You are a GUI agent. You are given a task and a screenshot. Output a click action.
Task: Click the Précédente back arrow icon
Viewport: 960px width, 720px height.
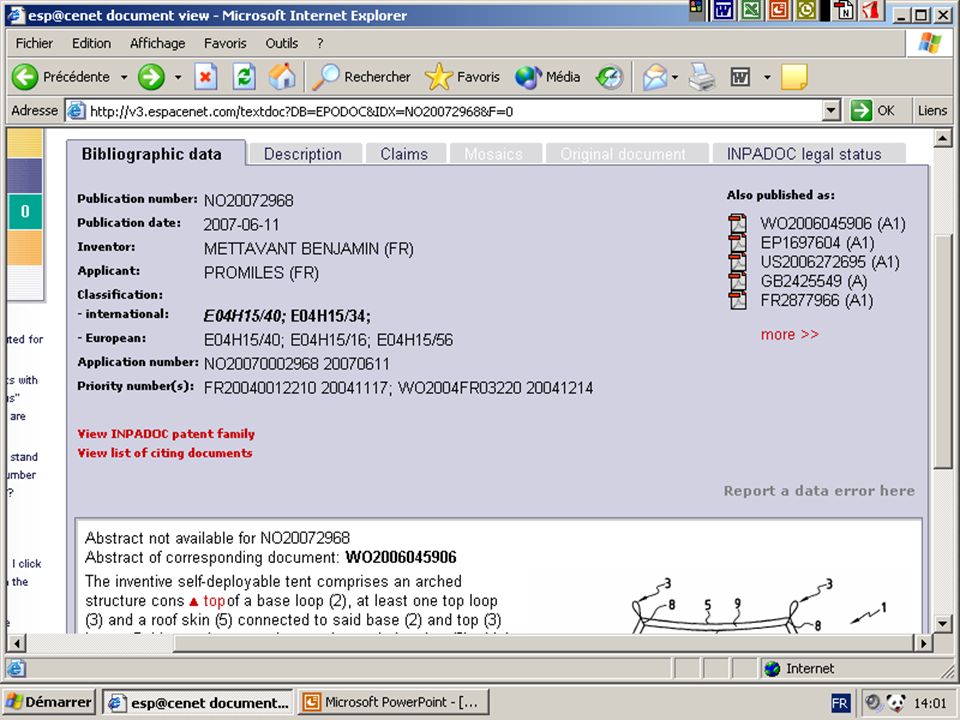(x=25, y=77)
